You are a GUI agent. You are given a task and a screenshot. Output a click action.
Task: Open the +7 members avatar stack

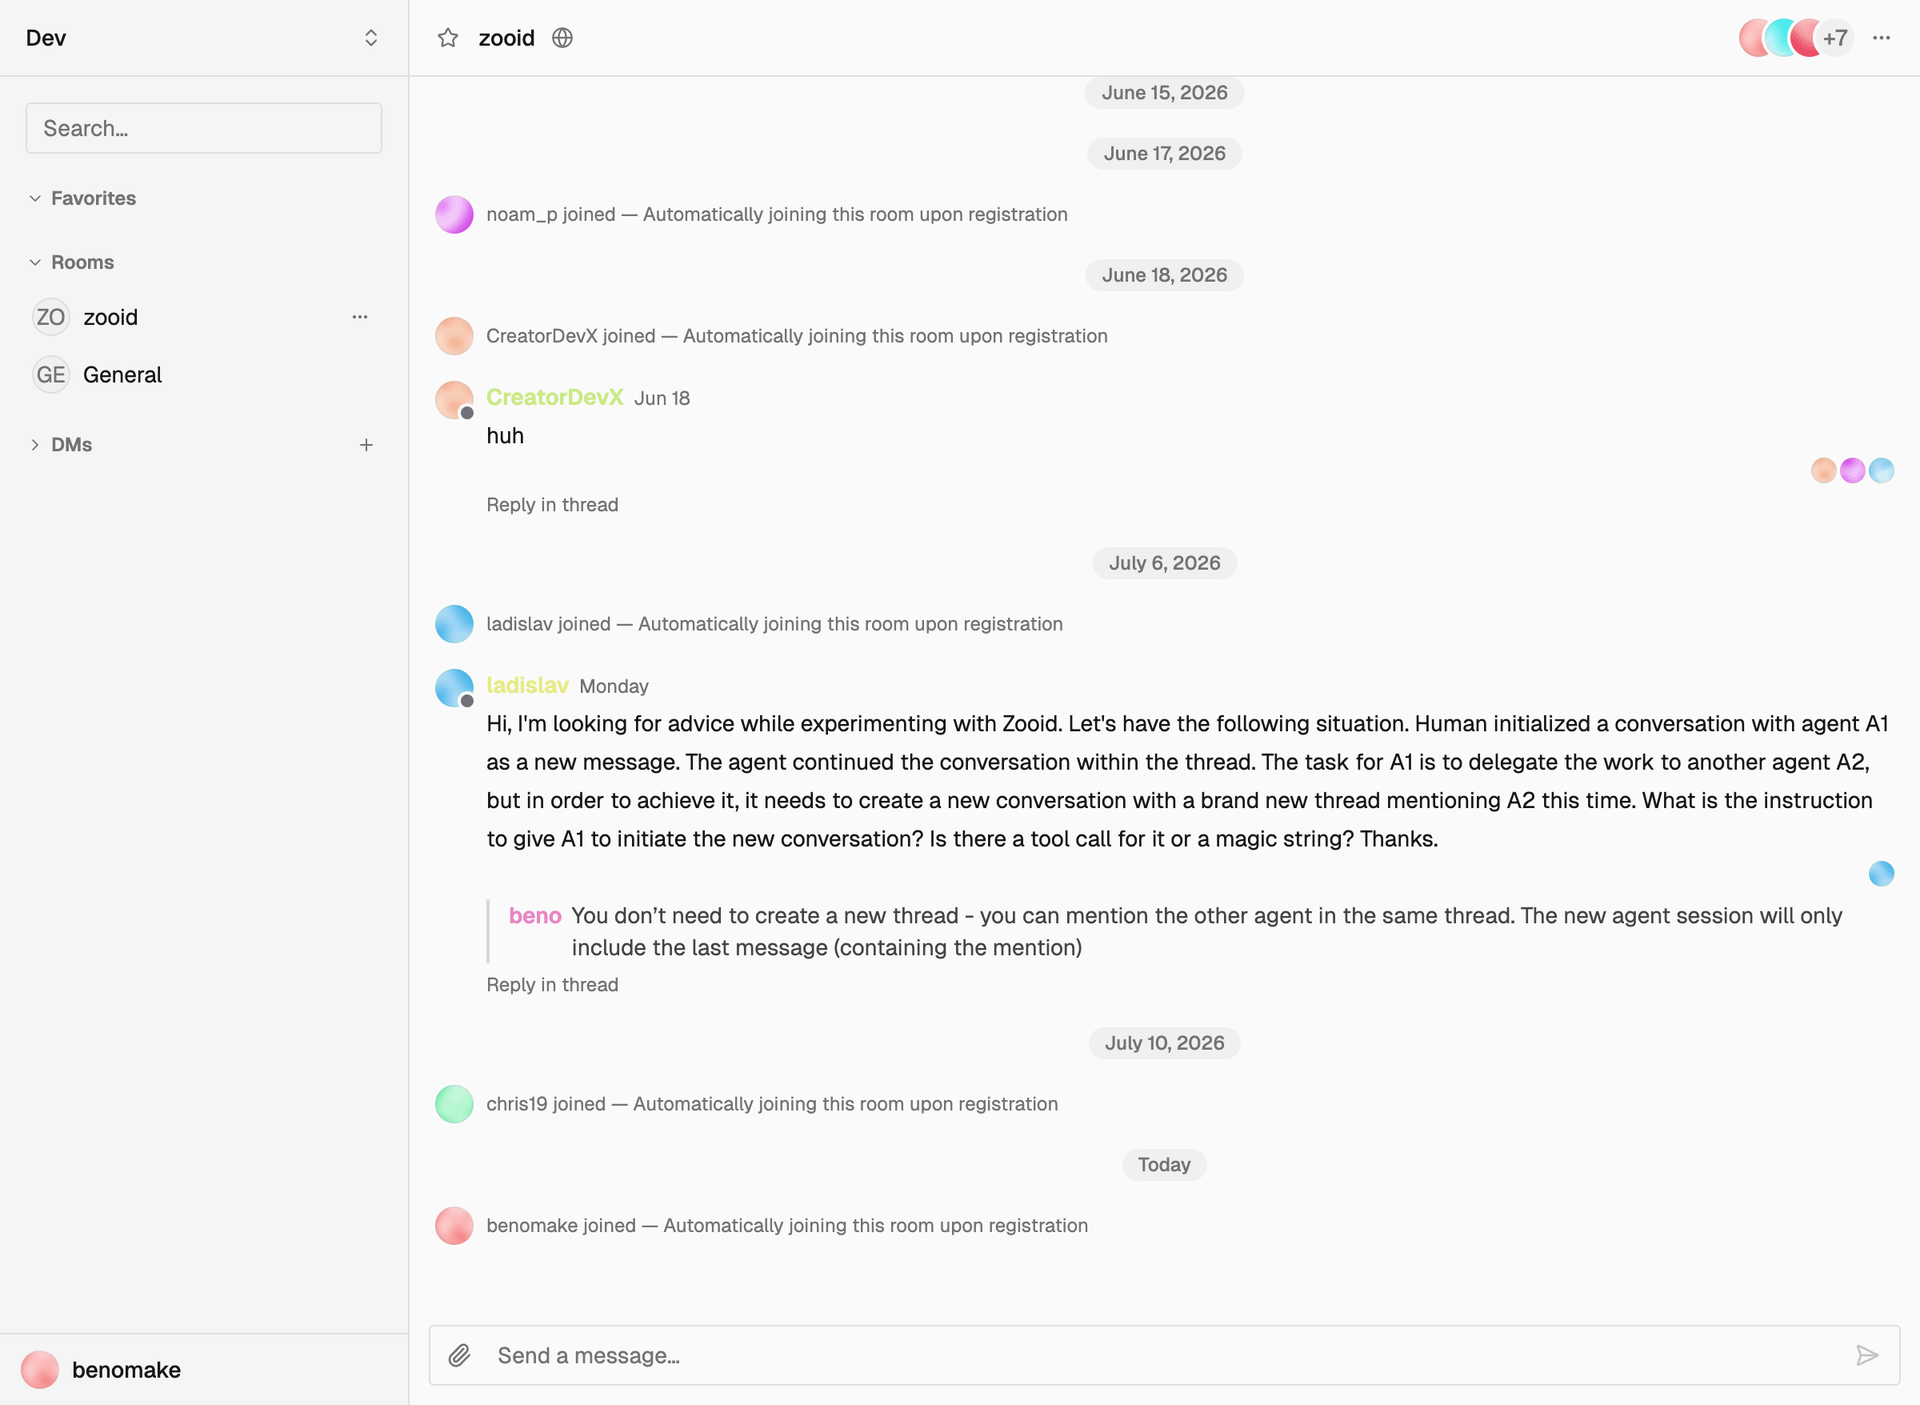[x=1795, y=38]
